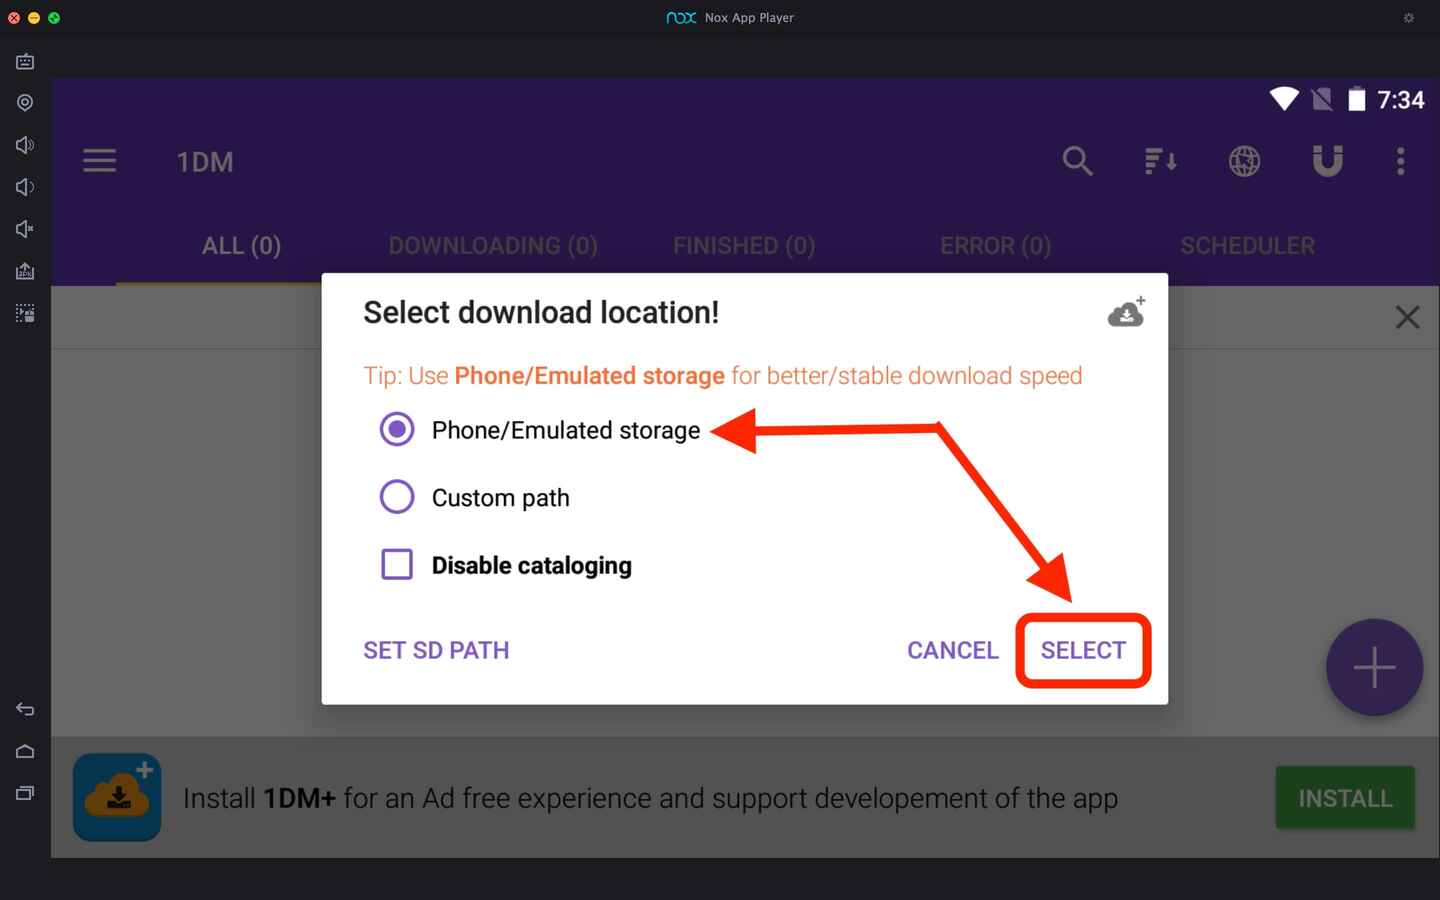Click Nox volume up icon

(25, 145)
